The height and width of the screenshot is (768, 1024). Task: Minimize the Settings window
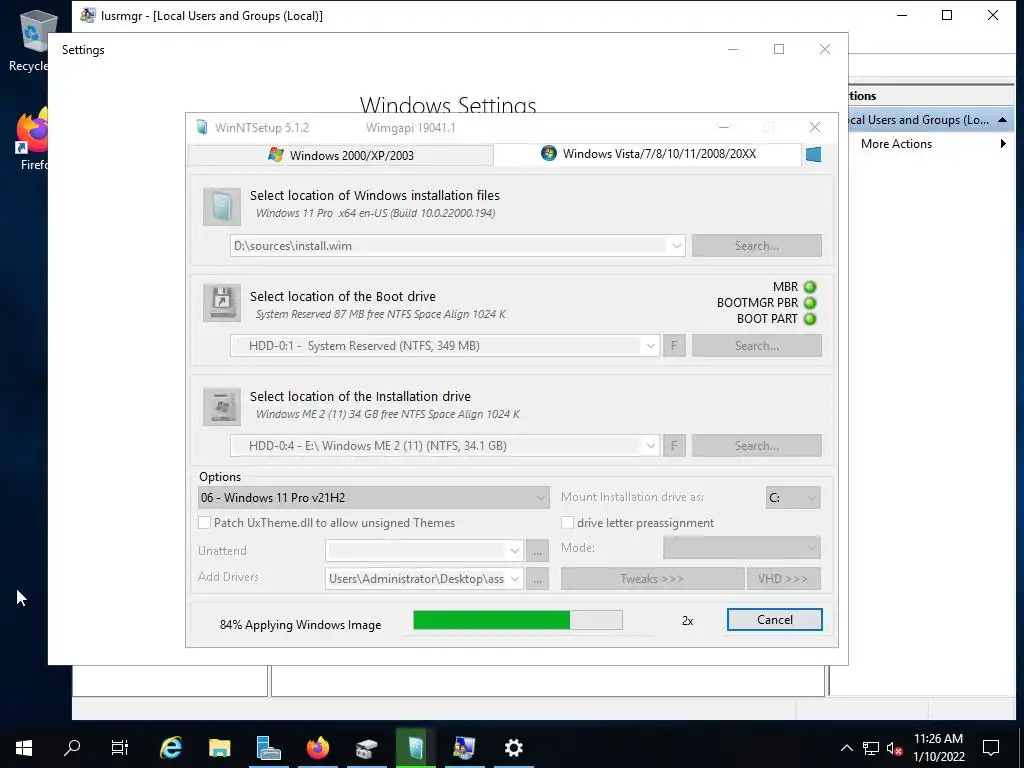pos(733,50)
